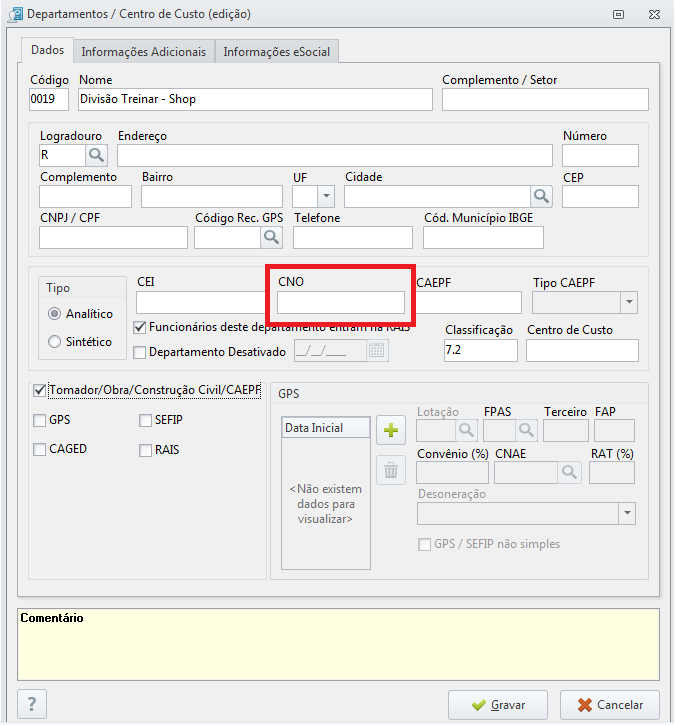Toggle Funcionários deste departamento entram na RAIS

[140, 327]
